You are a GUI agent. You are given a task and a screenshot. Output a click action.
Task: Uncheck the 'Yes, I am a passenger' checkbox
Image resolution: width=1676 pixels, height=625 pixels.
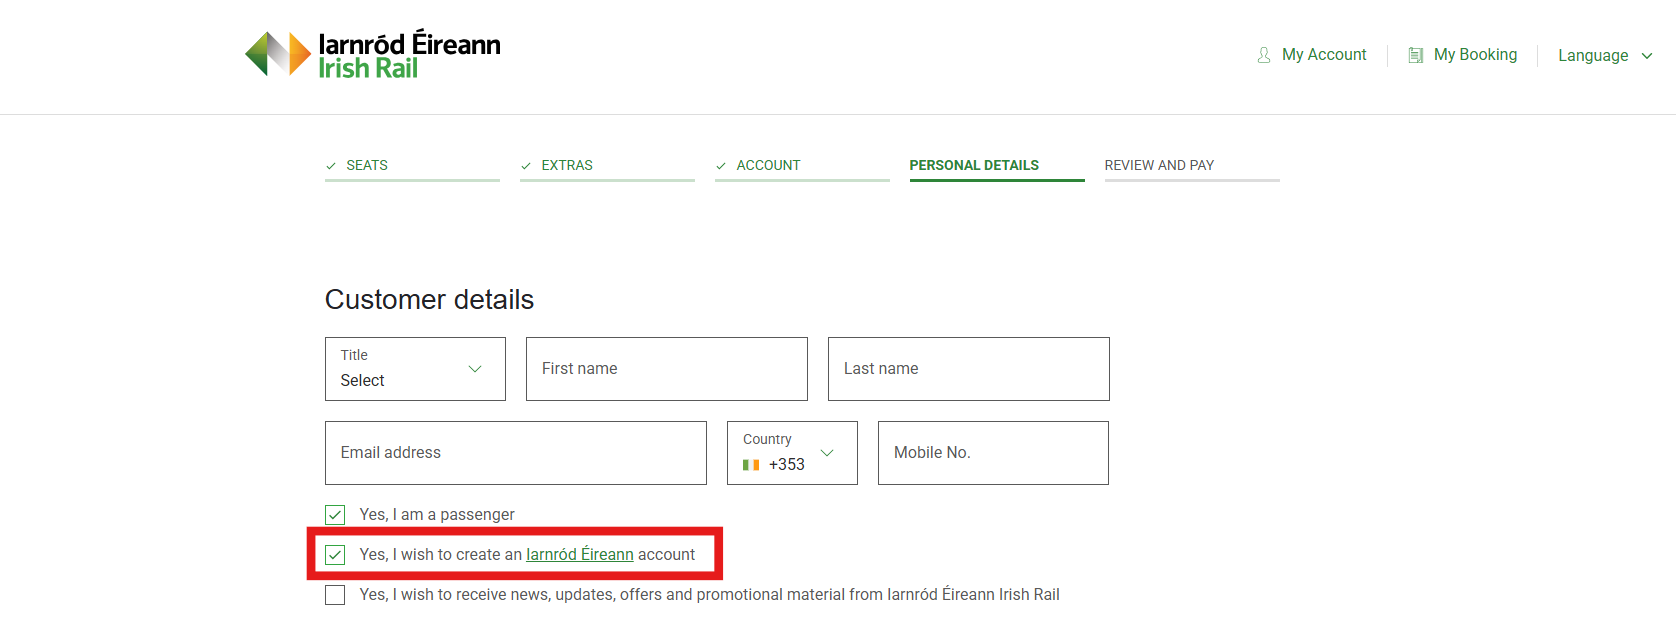pos(335,515)
